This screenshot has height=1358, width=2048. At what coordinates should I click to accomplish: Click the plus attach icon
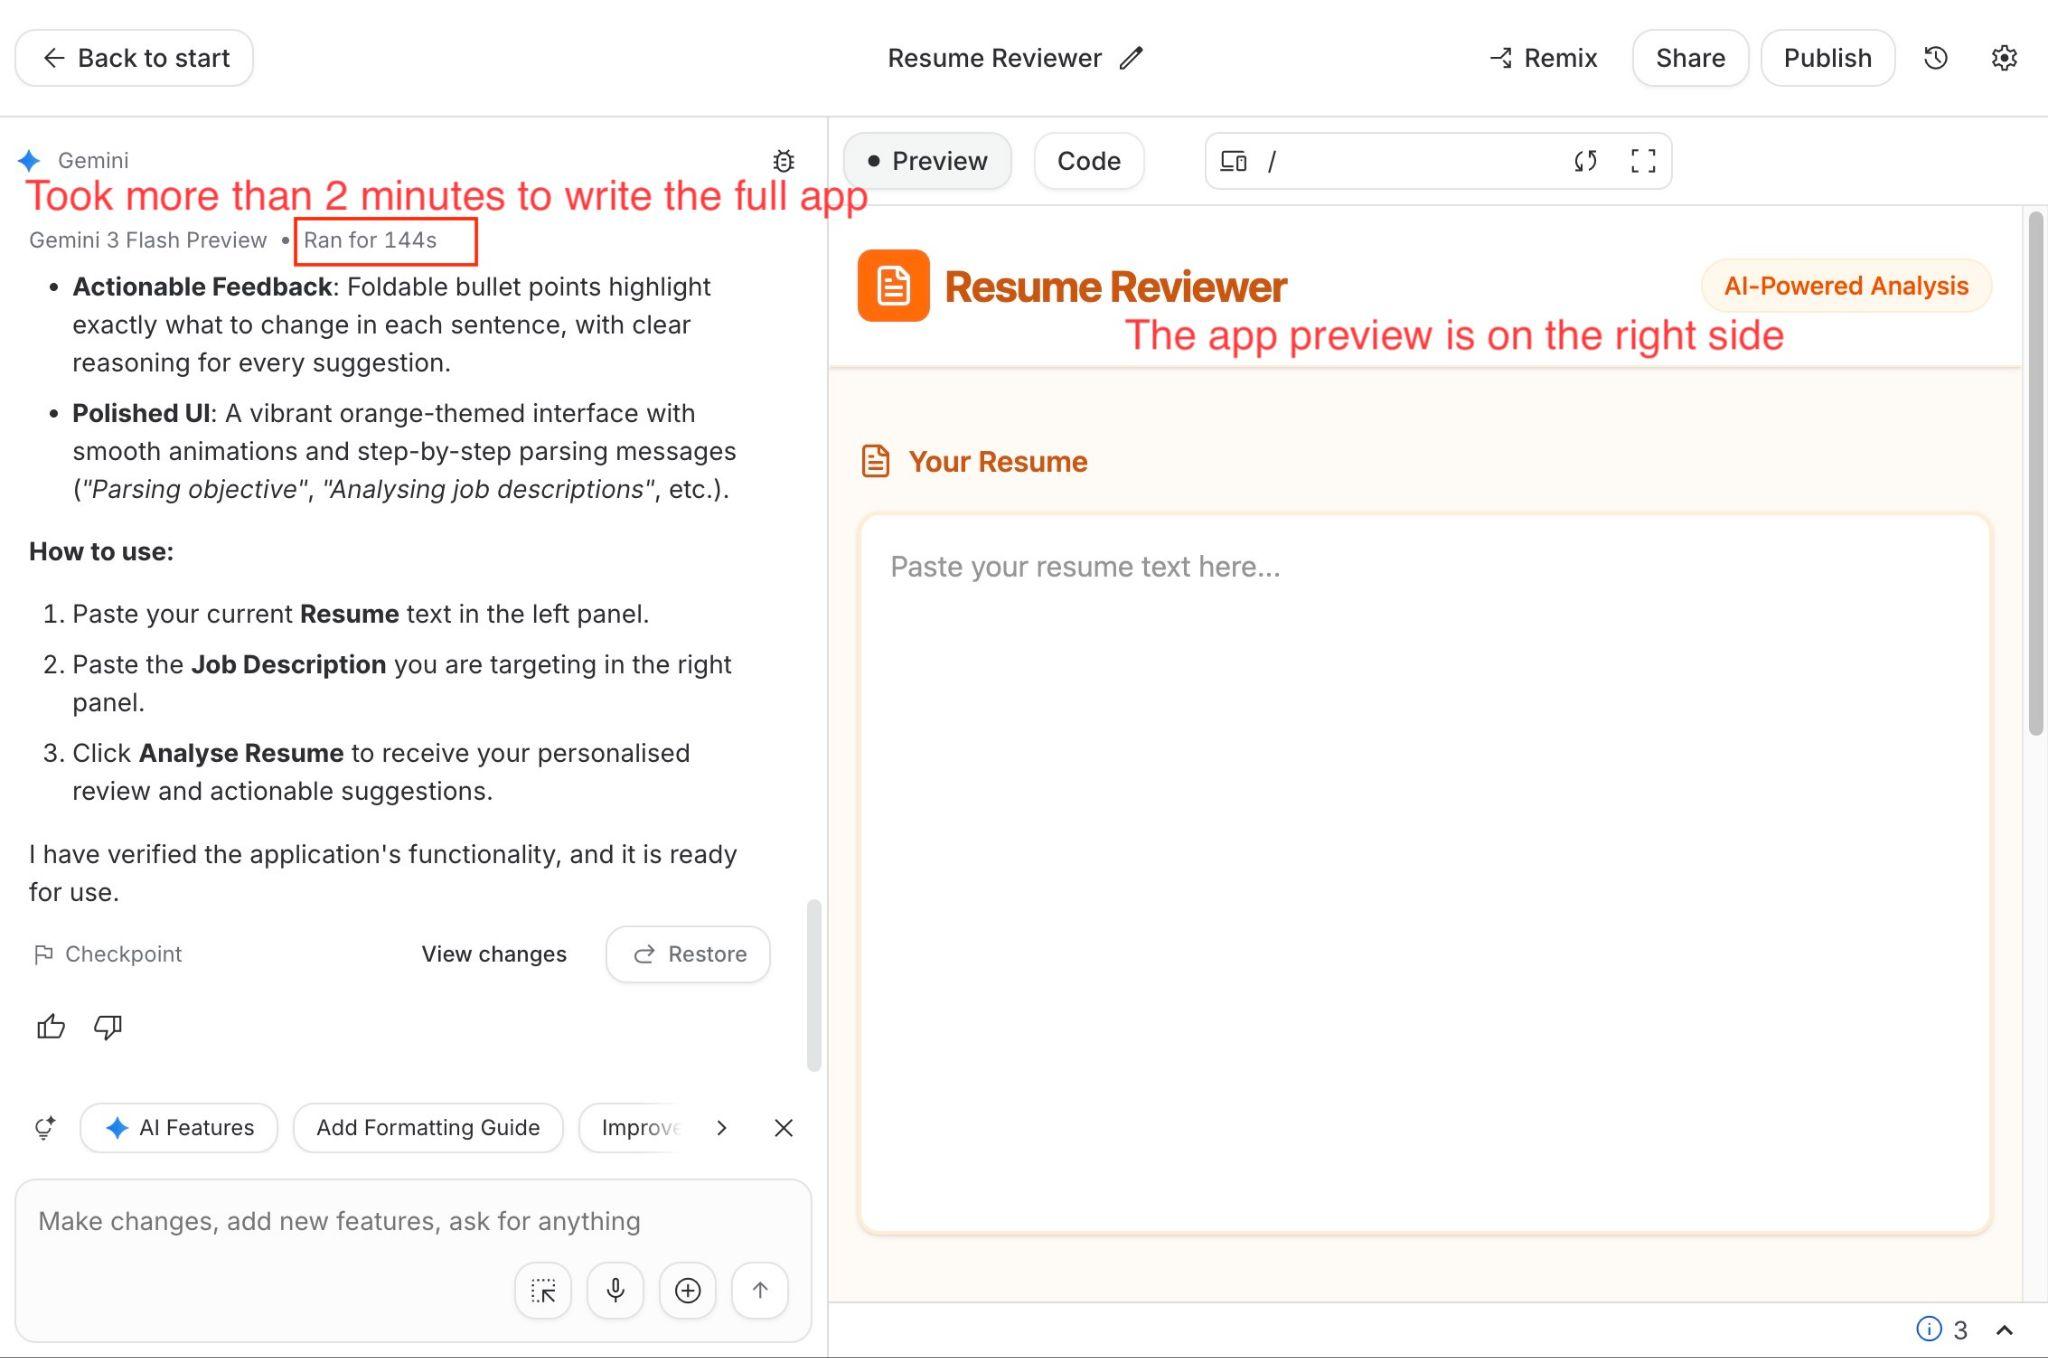pyautogui.click(x=687, y=1290)
